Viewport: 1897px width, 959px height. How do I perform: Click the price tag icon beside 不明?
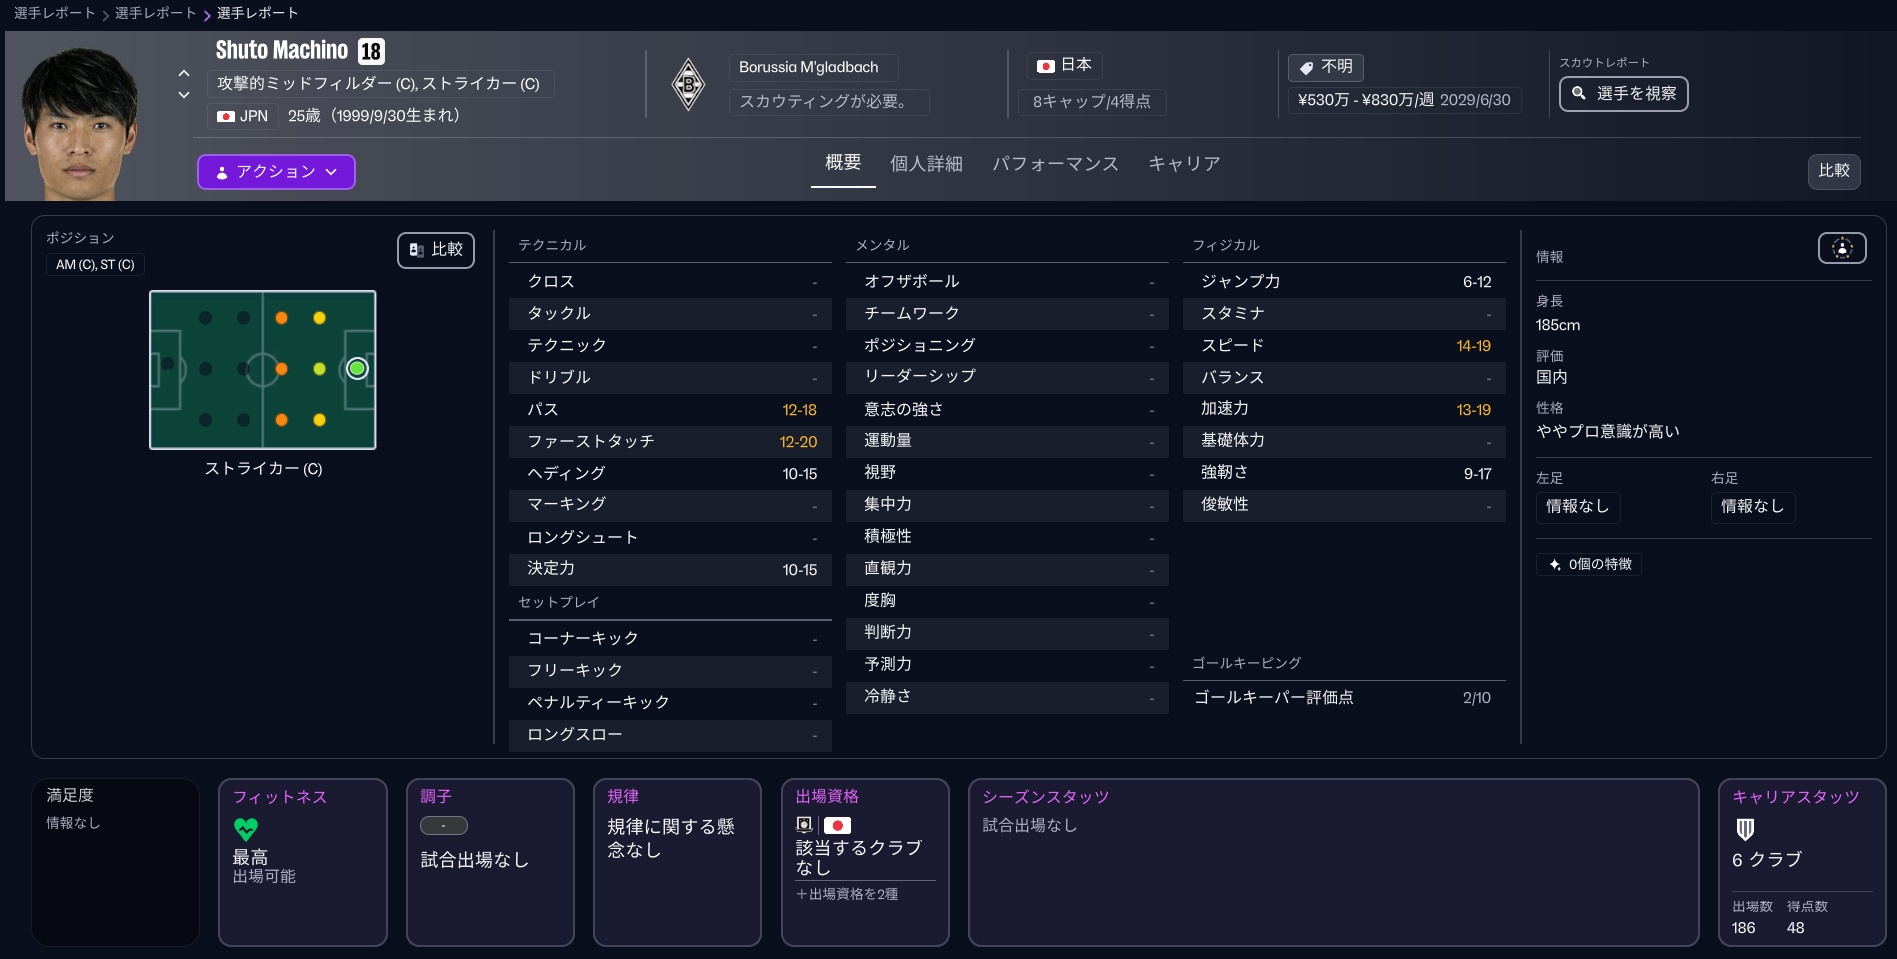(x=1306, y=67)
